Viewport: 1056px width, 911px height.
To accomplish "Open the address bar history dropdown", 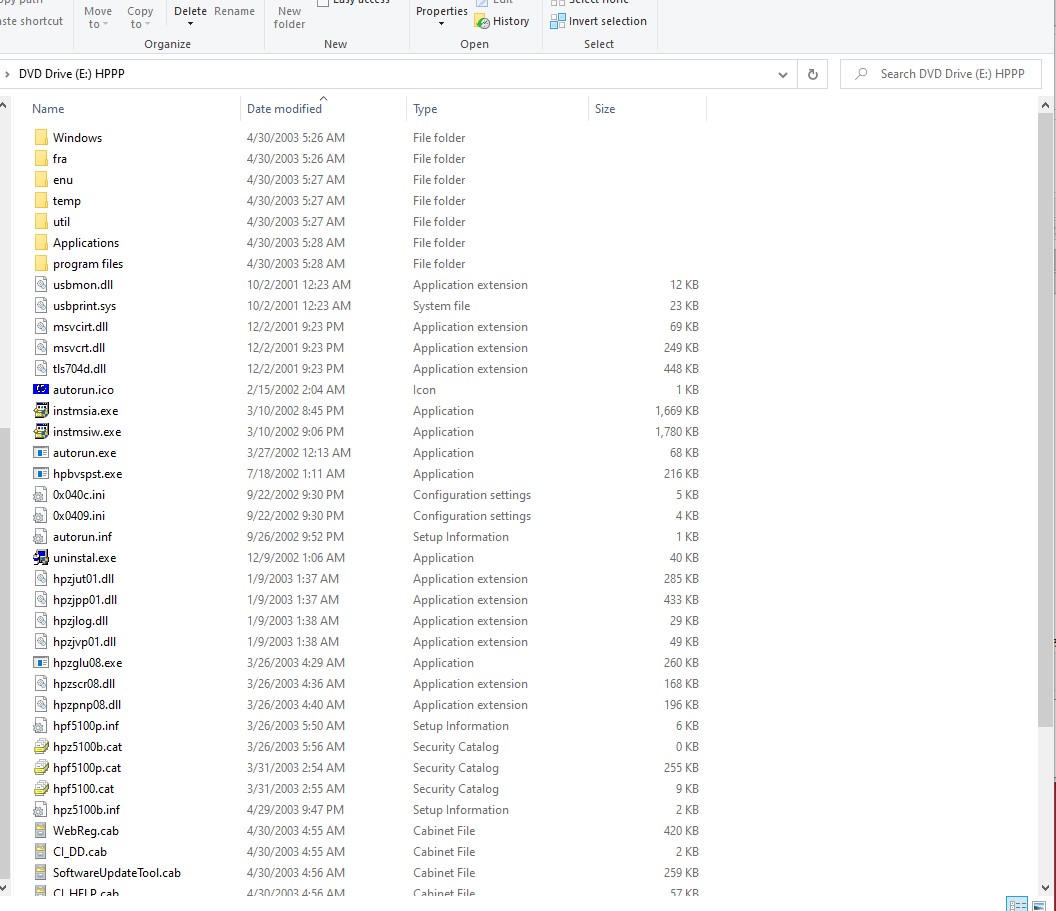I will 783,74.
